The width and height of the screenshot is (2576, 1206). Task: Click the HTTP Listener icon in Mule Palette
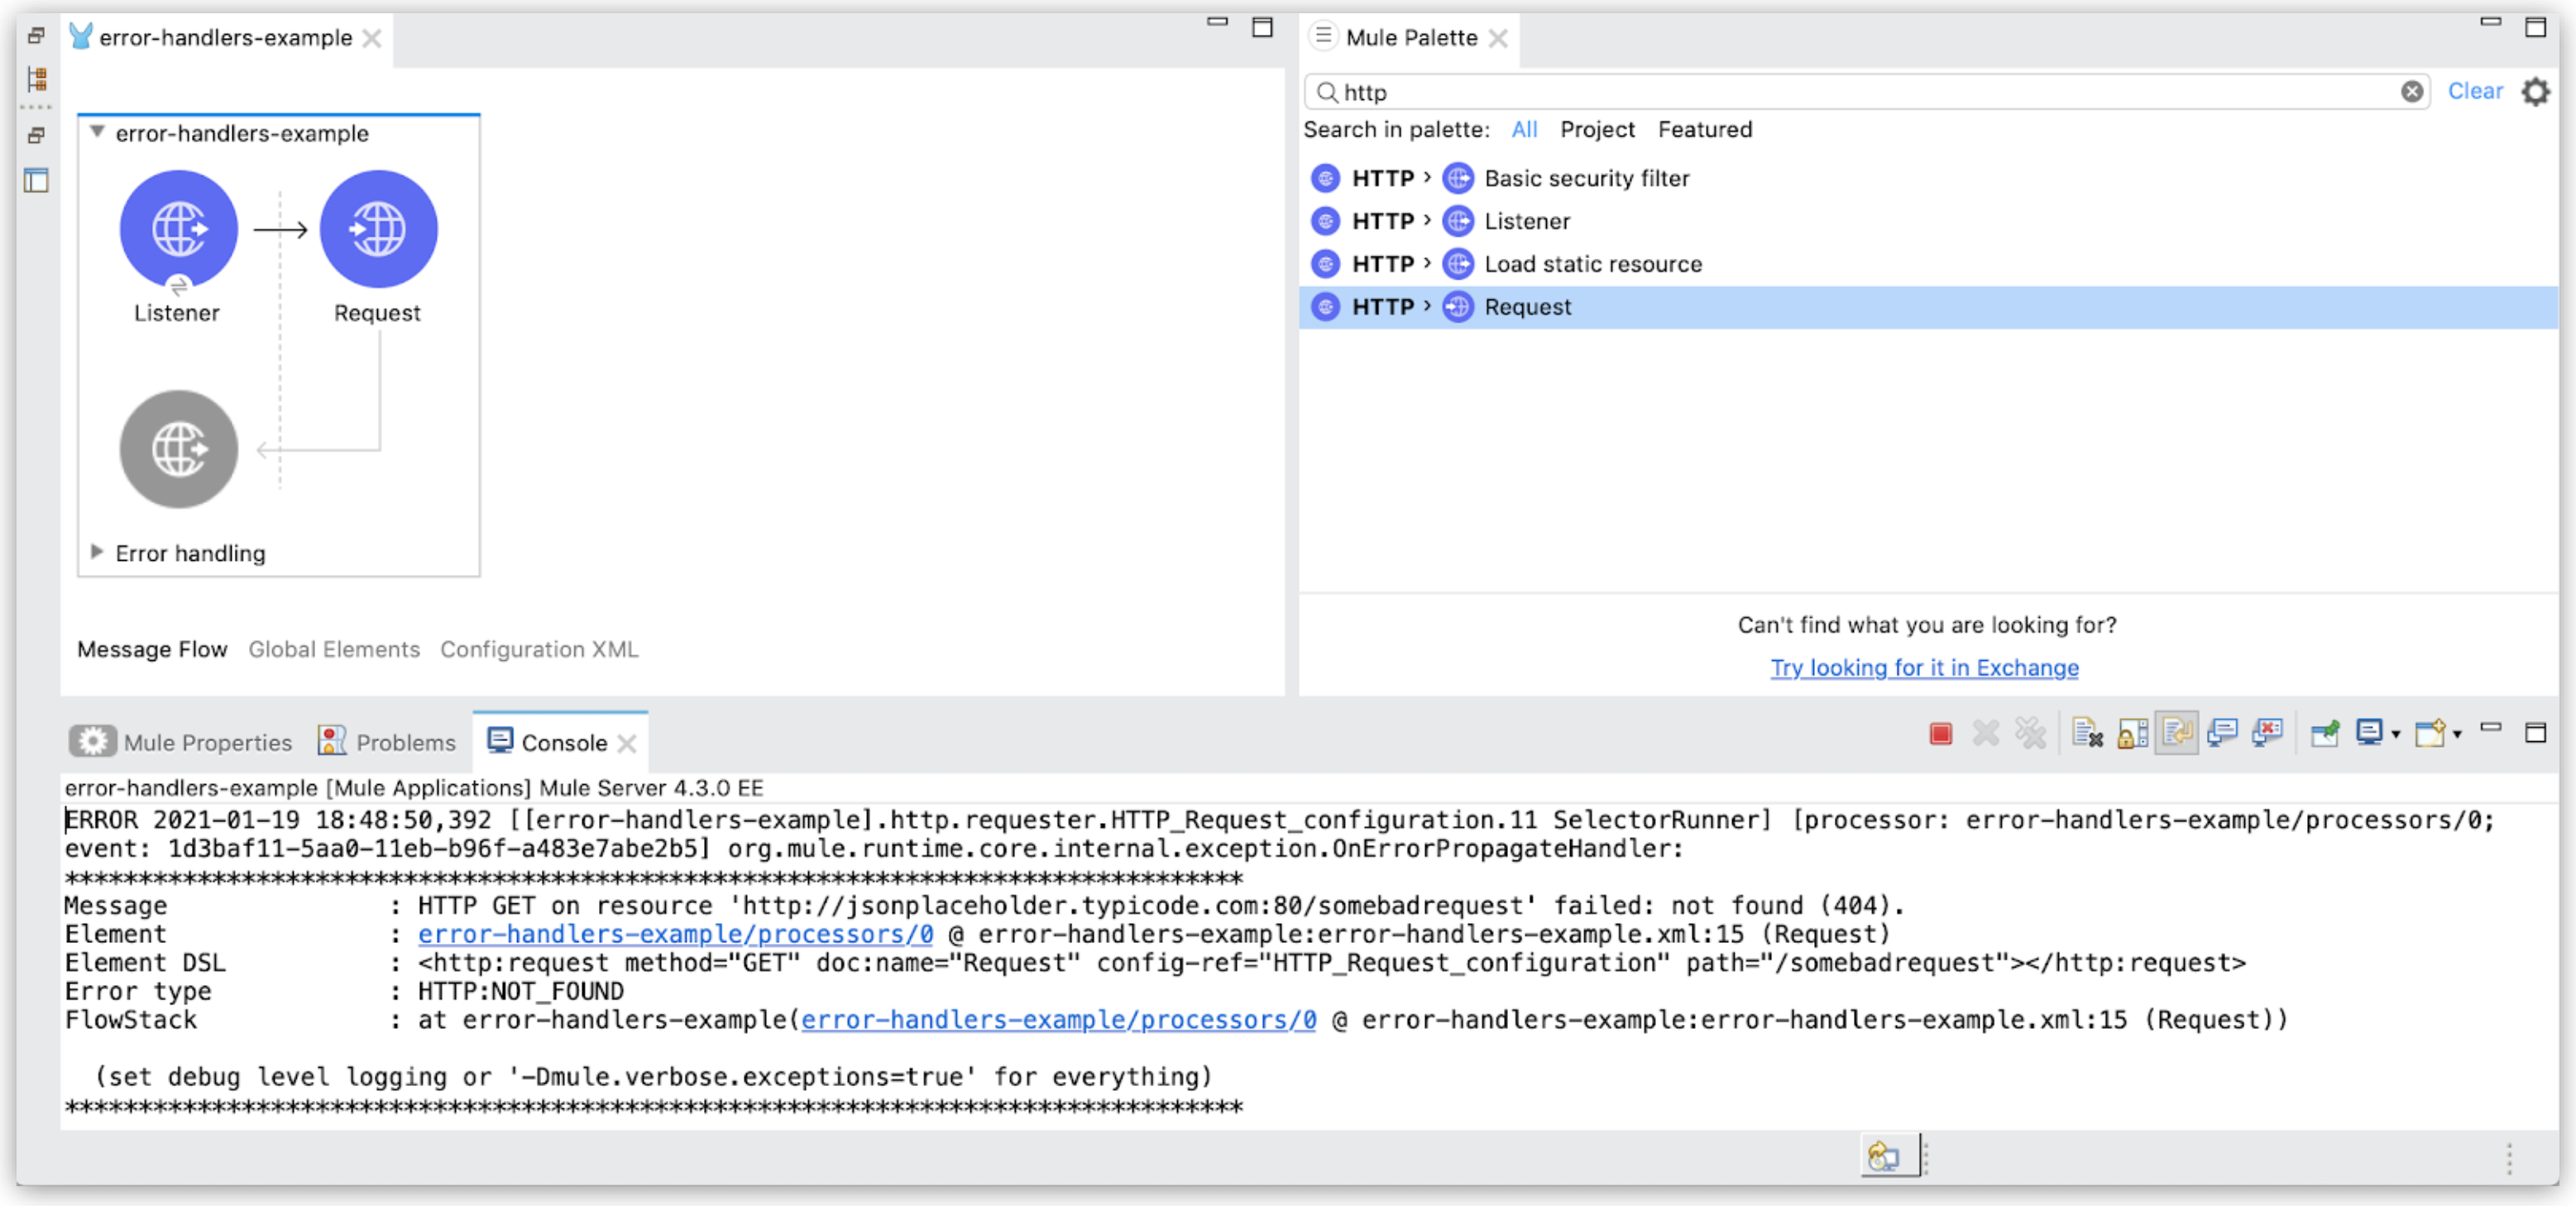(x=1456, y=220)
